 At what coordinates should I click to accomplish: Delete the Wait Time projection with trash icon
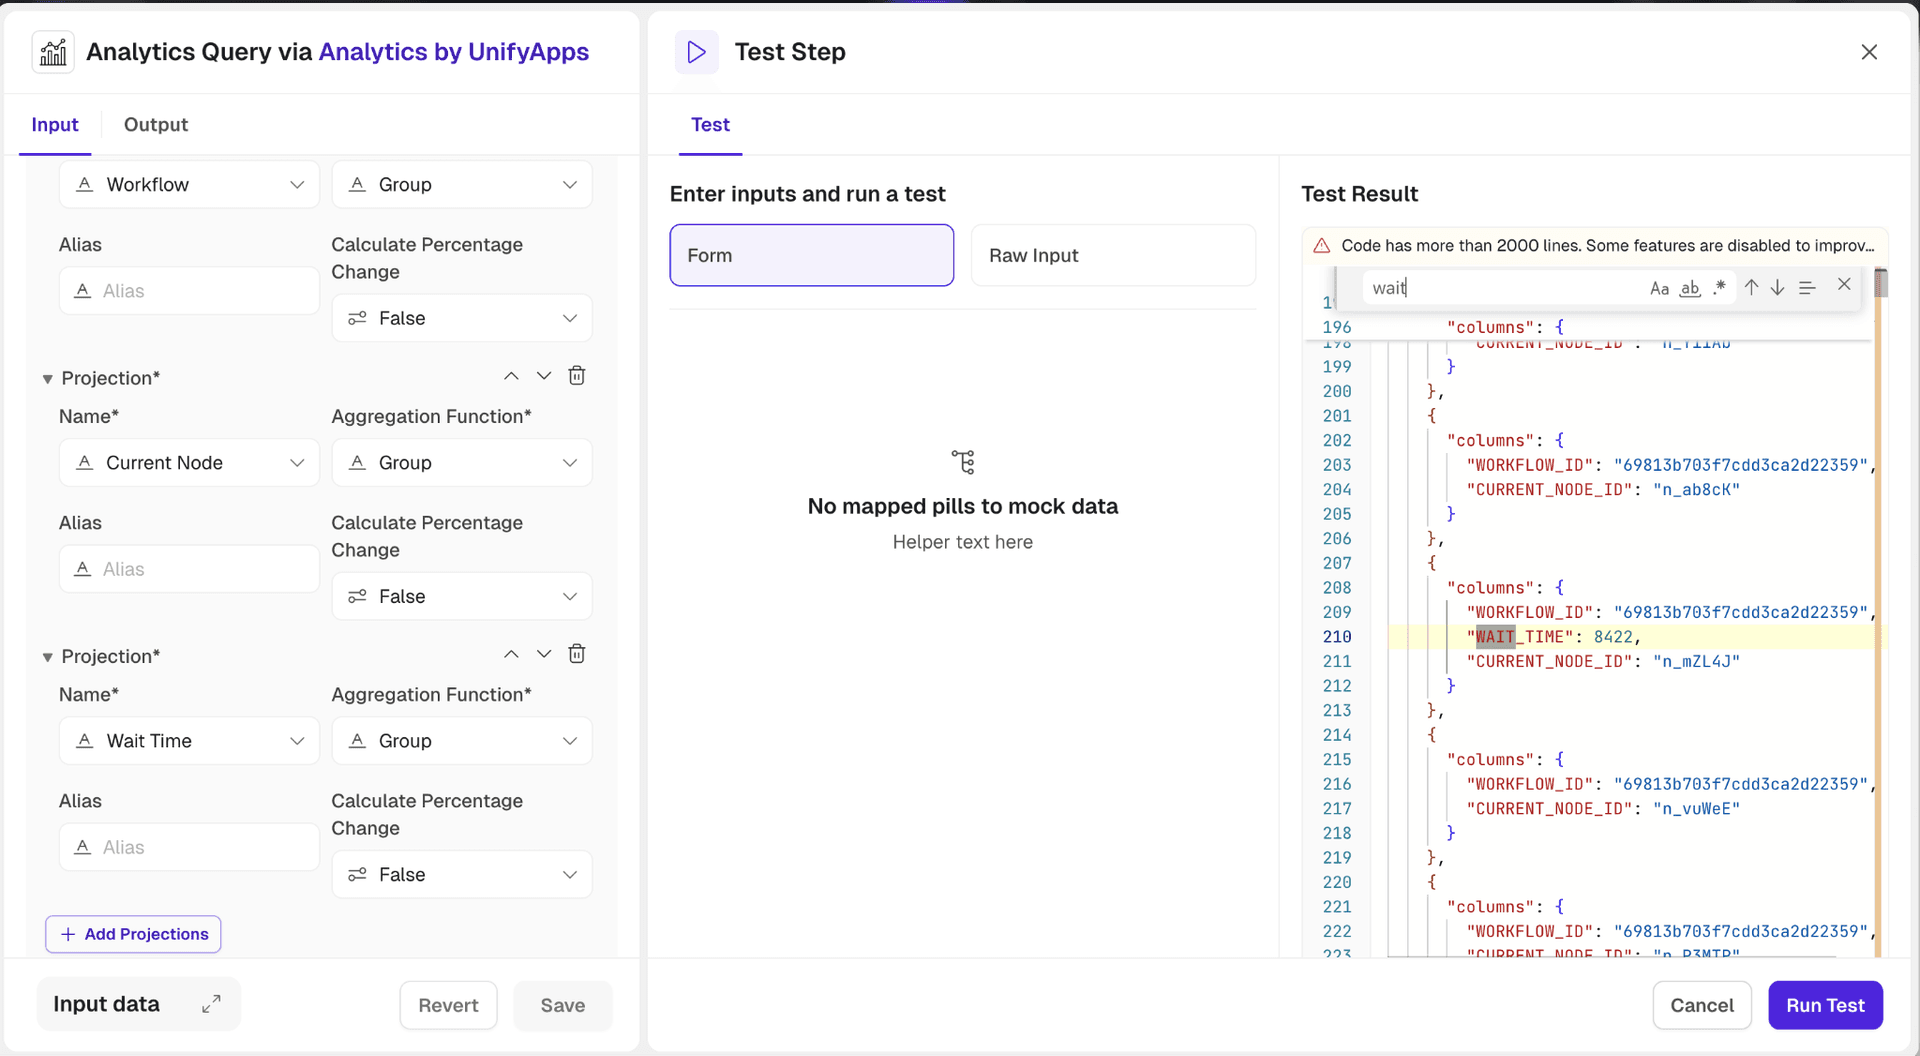tap(577, 654)
